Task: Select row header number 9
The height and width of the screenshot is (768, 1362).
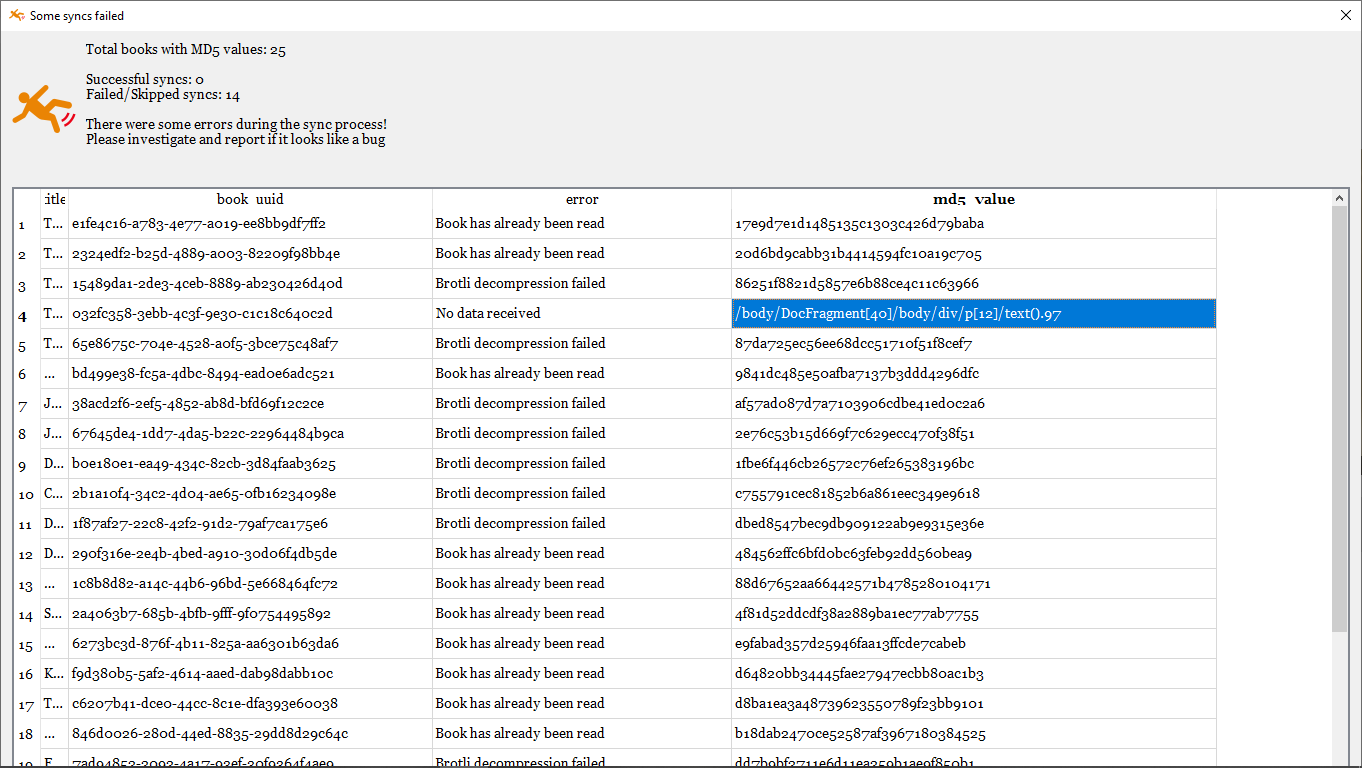Action: (x=27, y=464)
